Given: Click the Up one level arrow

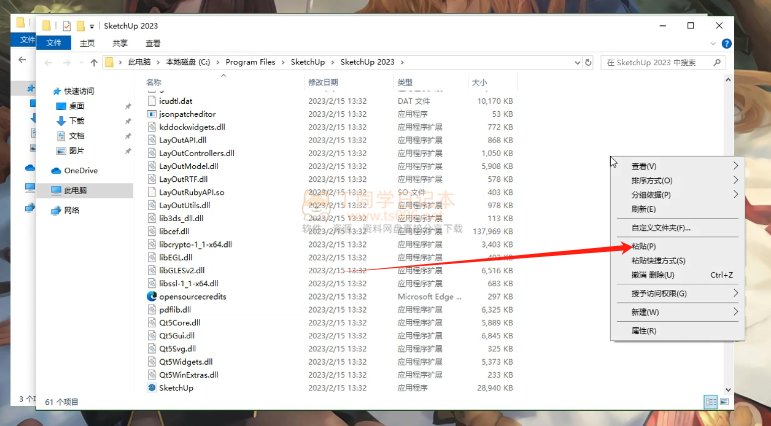Looking at the screenshot, I should pos(94,62).
